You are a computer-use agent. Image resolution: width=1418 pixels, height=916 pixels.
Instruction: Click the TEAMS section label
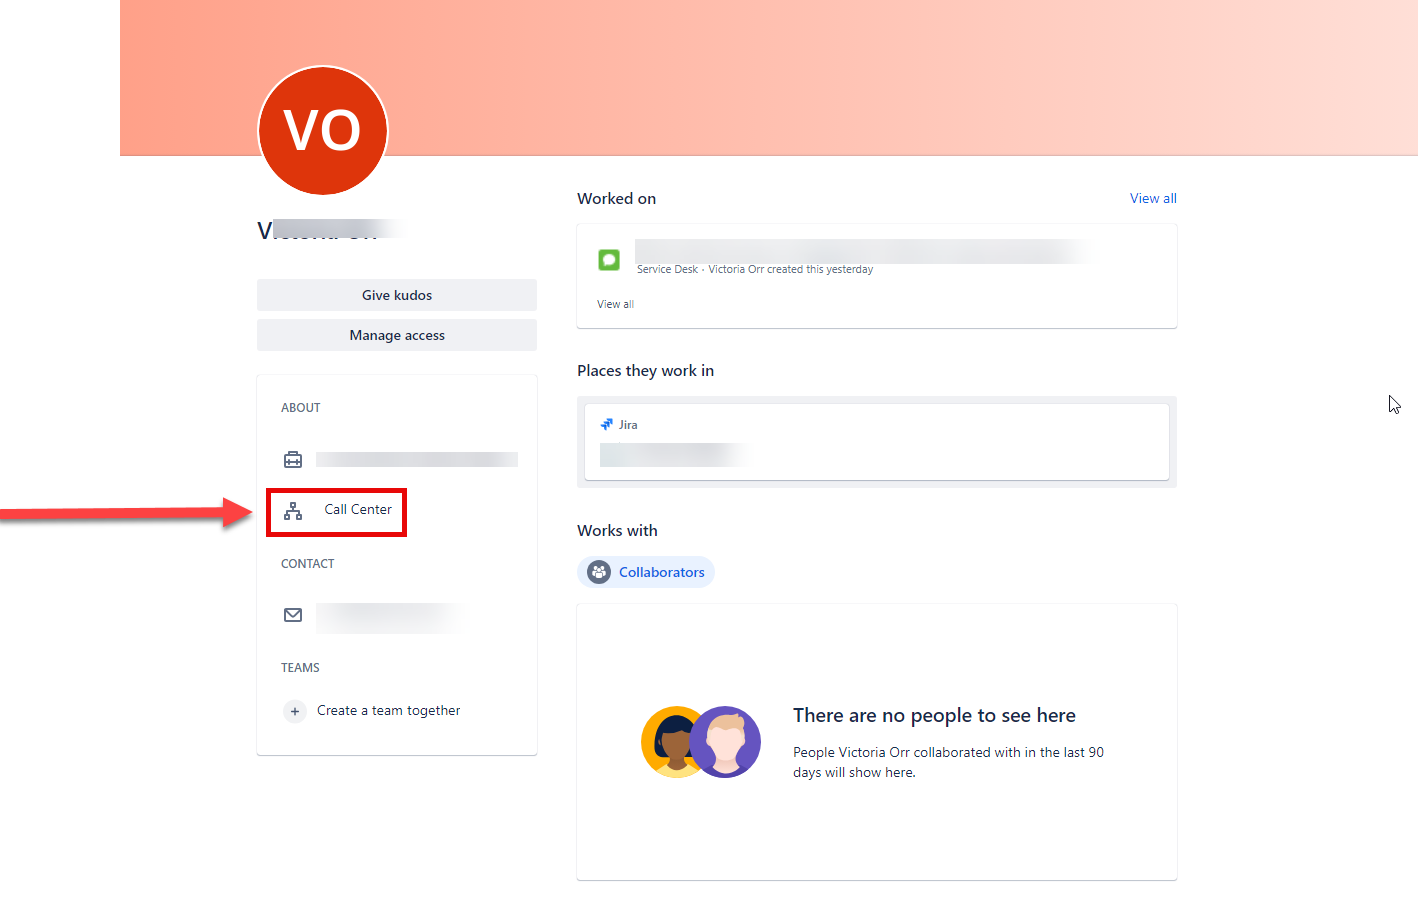pyautogui.click(x=300, y=668)
